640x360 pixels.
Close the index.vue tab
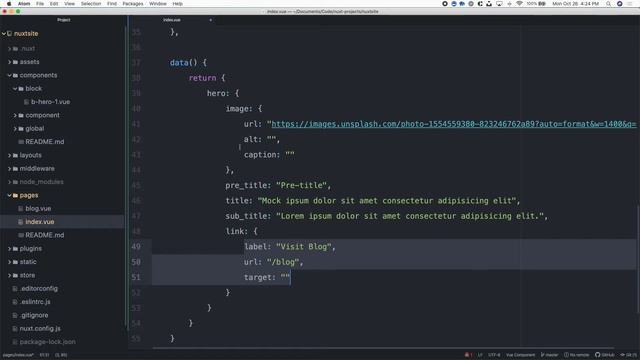click(211, 20)
